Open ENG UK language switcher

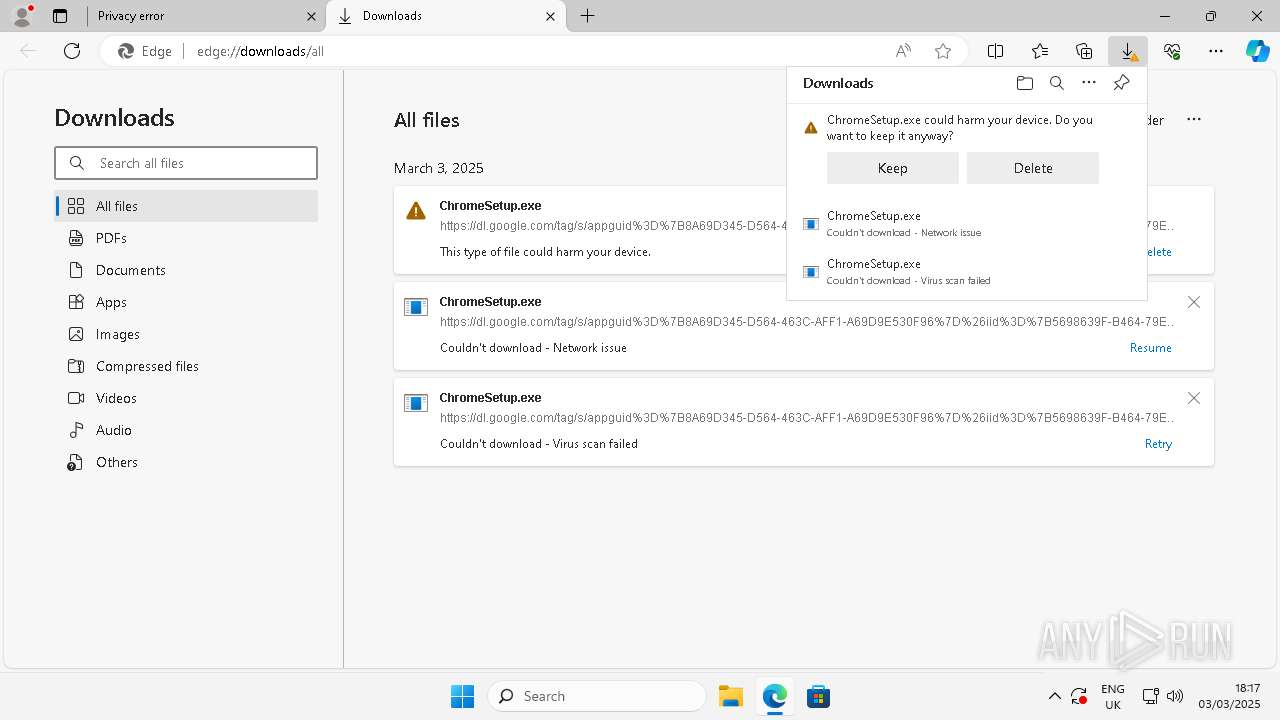(x=1112, y=696)
